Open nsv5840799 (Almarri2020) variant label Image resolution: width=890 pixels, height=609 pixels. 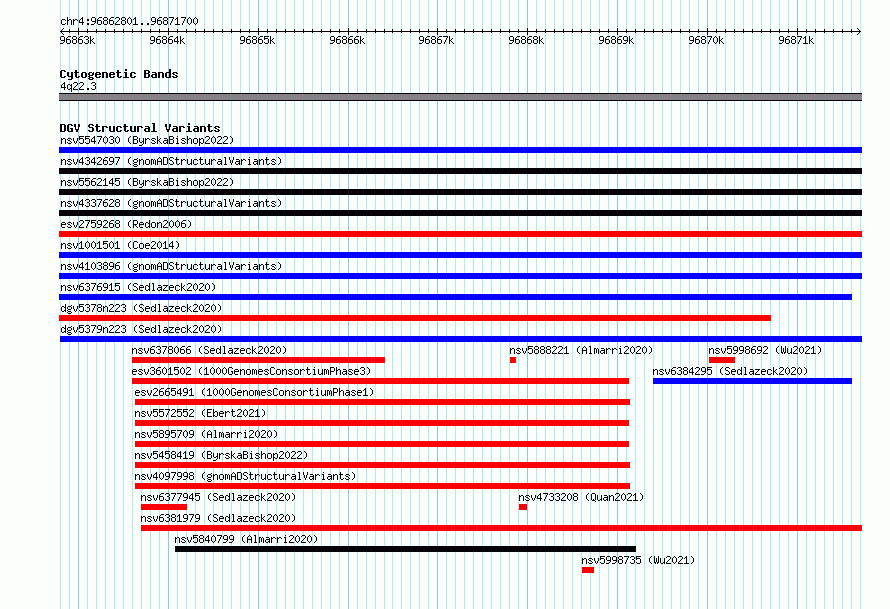(246, 539)
